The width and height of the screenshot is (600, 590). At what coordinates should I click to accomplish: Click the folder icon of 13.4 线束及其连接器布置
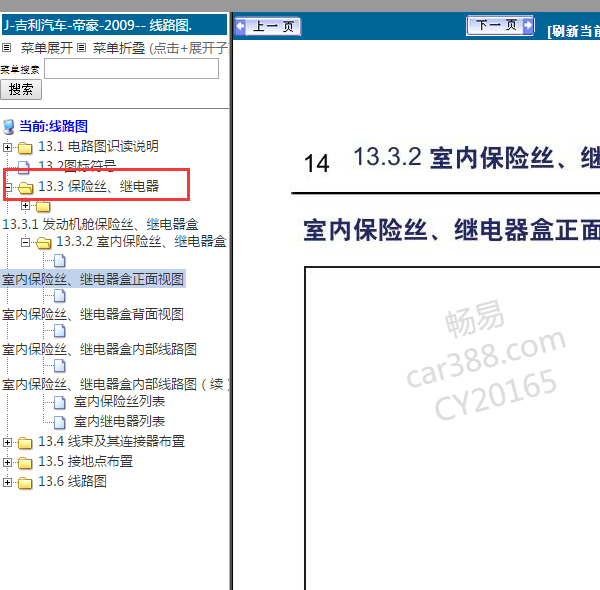coord(25,443)
